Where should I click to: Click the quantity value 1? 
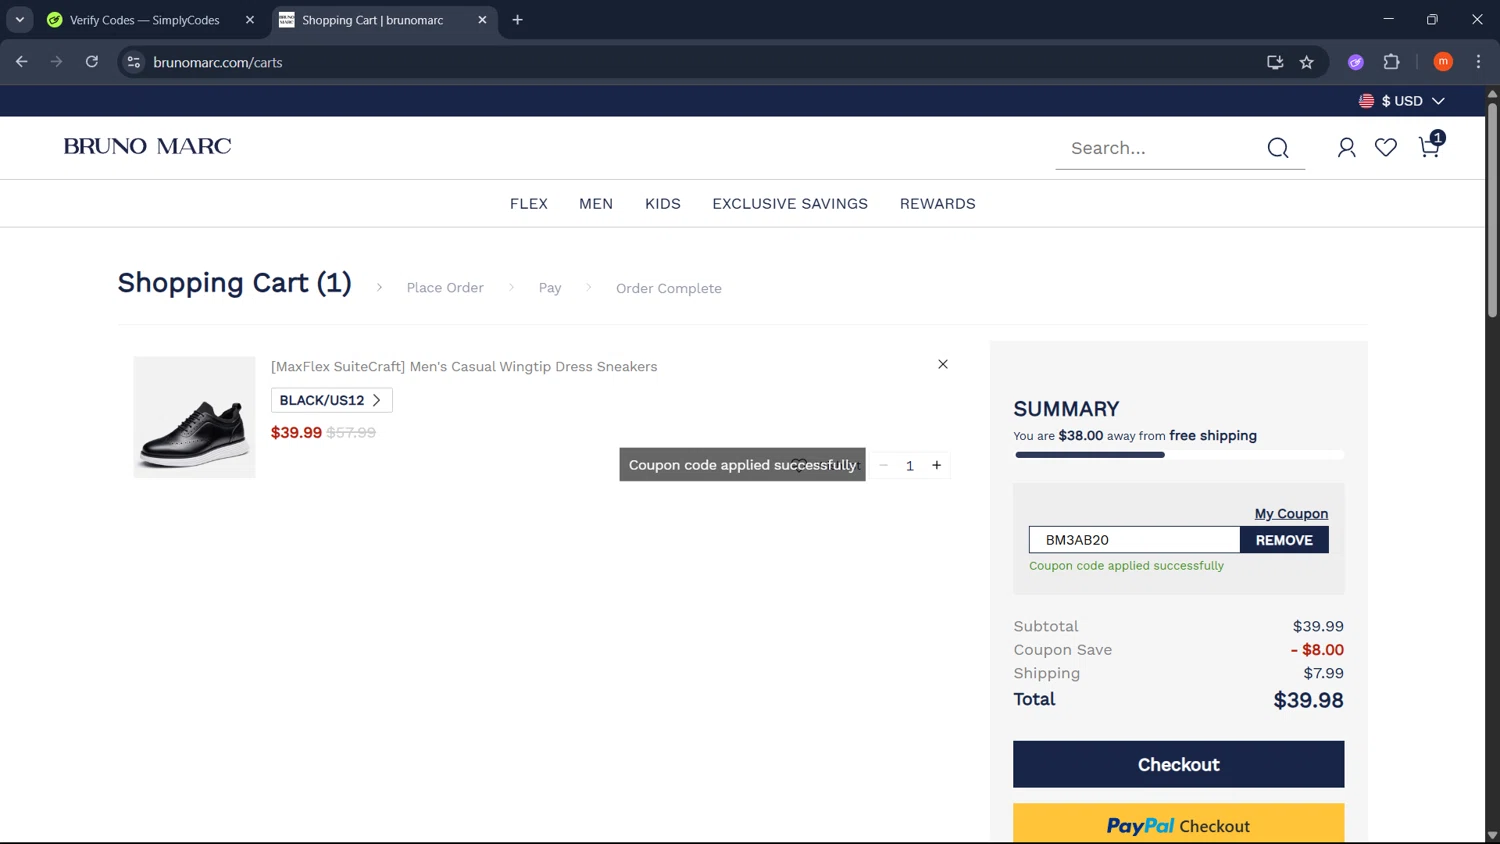coord(909,466)
